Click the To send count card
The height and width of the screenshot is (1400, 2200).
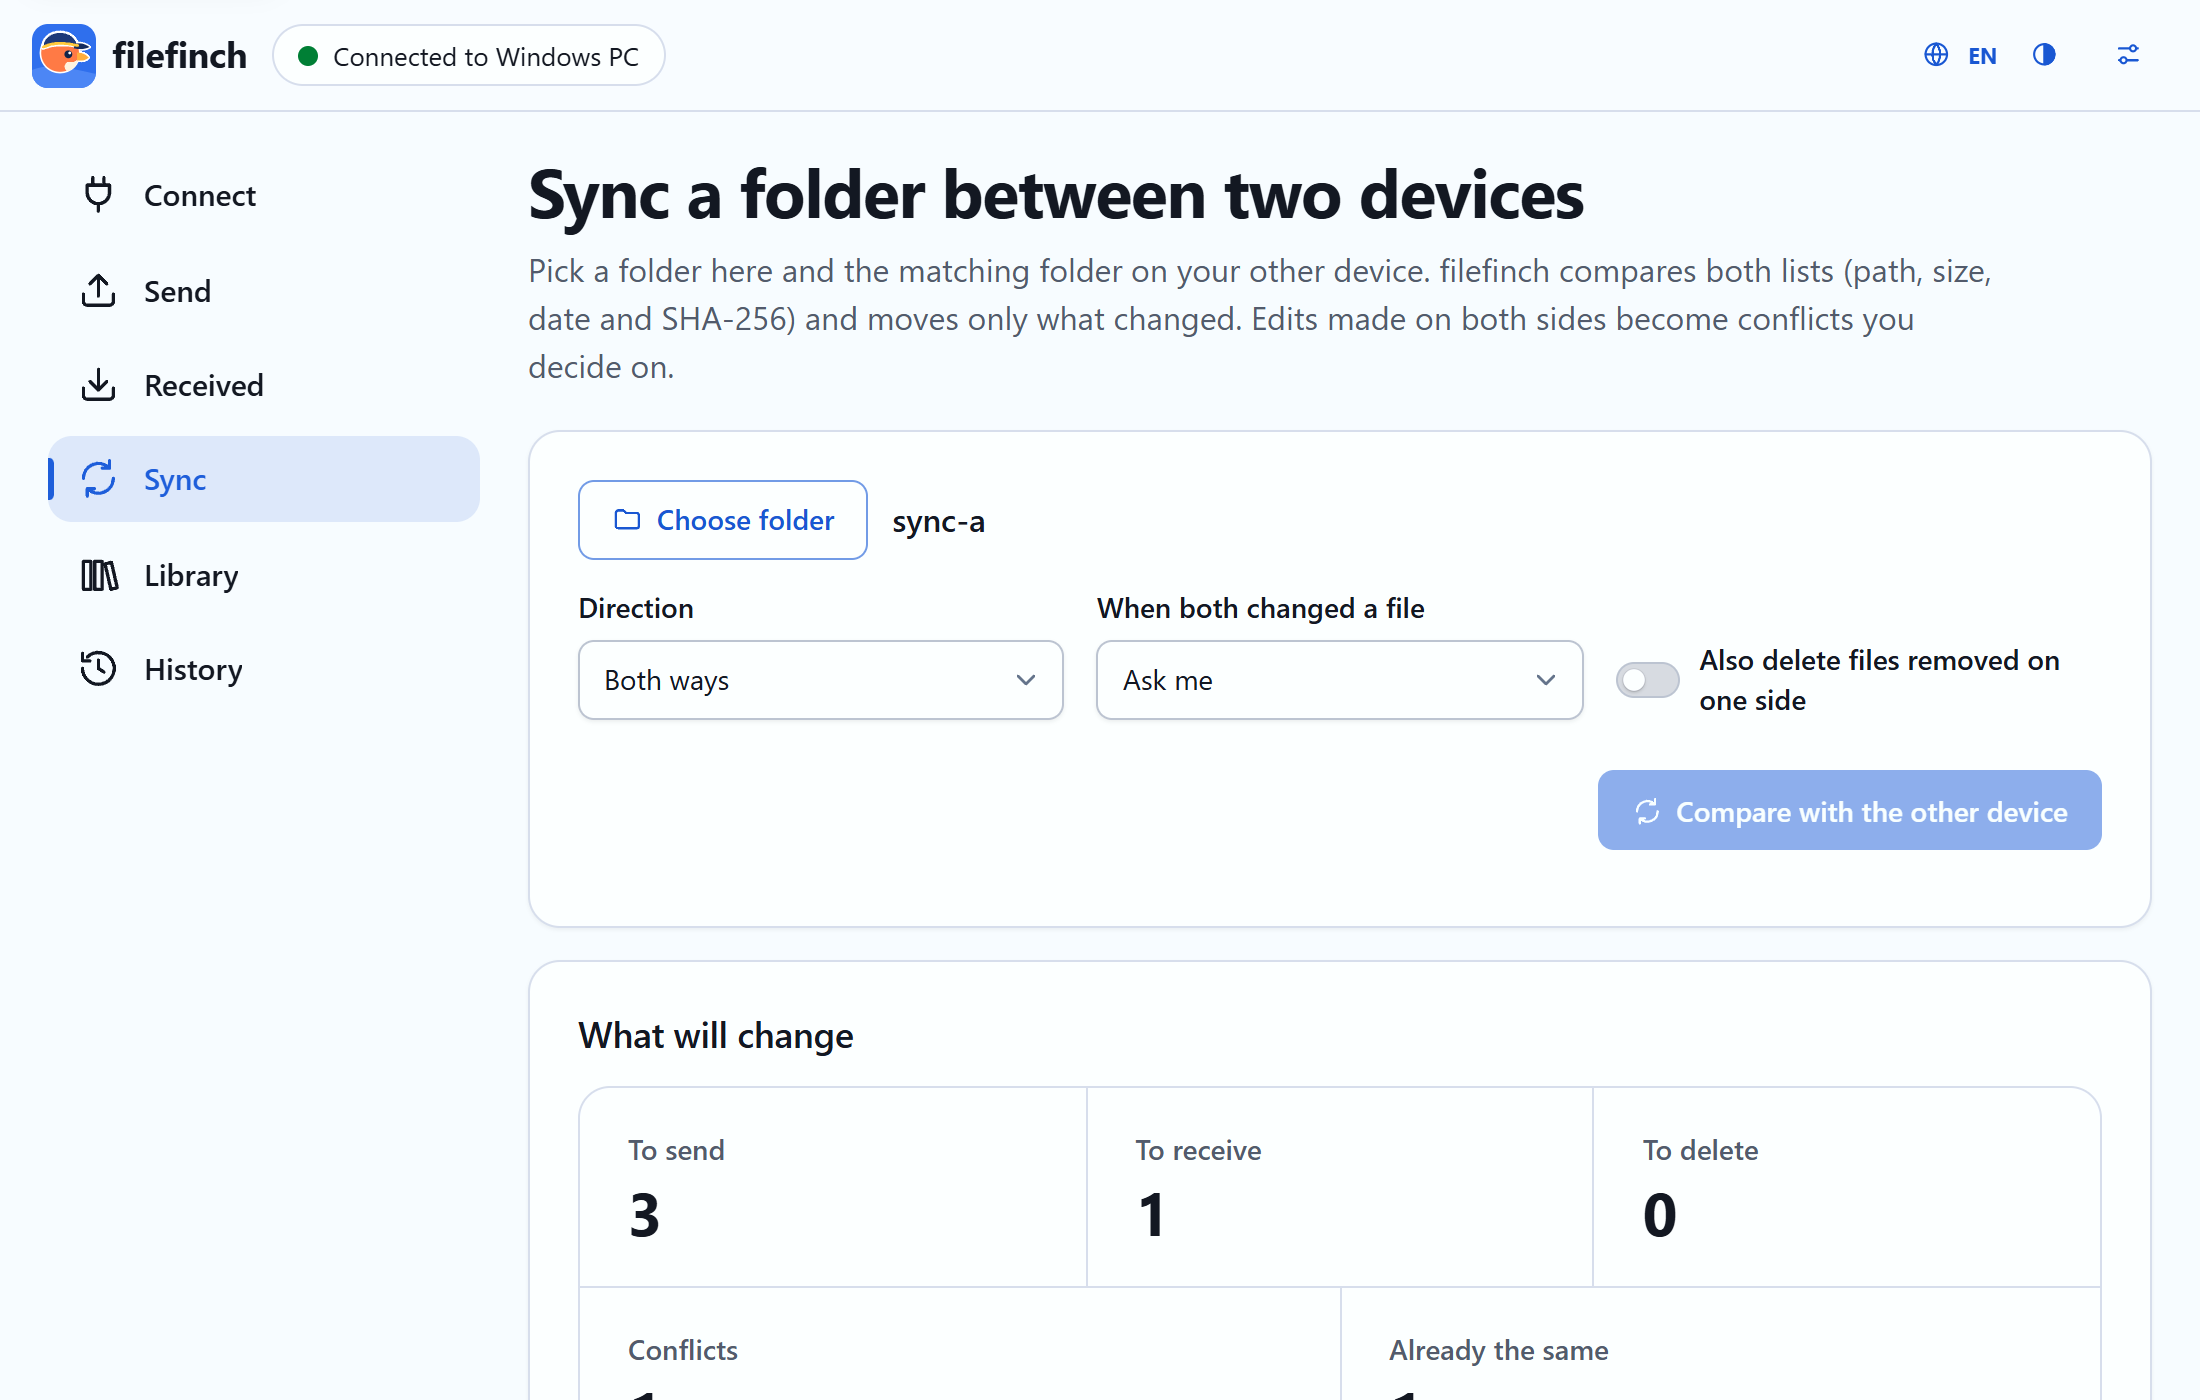[833, 1187]
